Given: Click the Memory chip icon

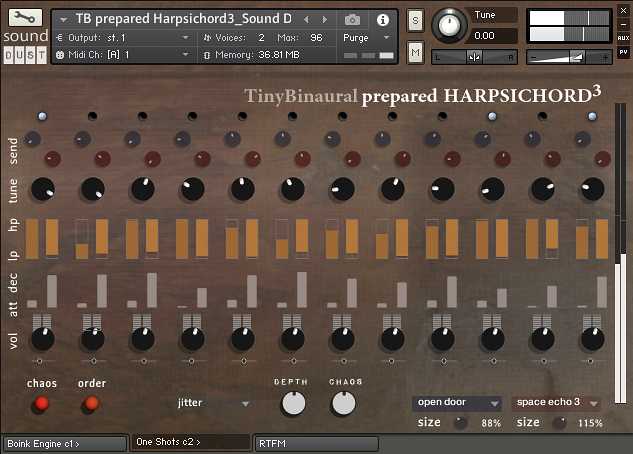Looking at the screenshot, I should point(207,55).
